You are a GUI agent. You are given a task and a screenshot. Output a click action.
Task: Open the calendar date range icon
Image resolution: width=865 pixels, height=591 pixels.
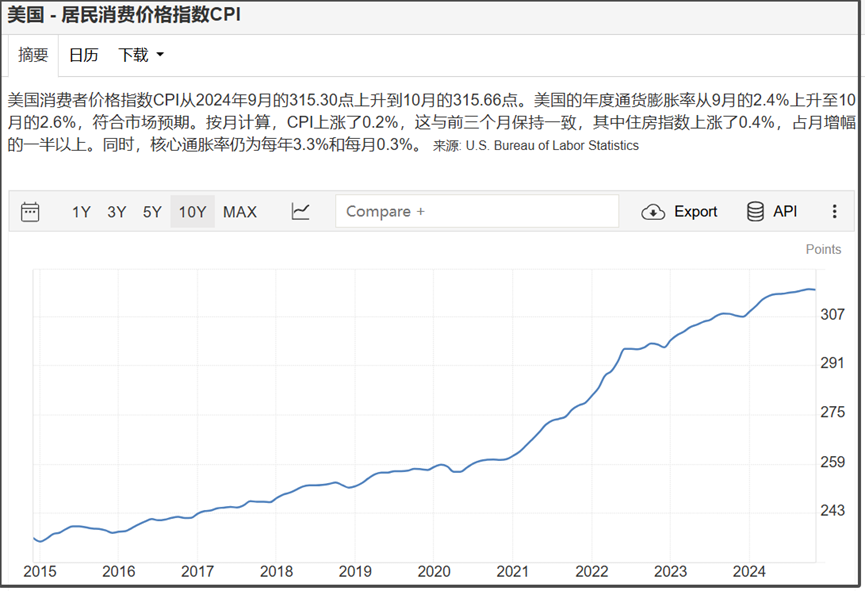[x=30, y=212]
